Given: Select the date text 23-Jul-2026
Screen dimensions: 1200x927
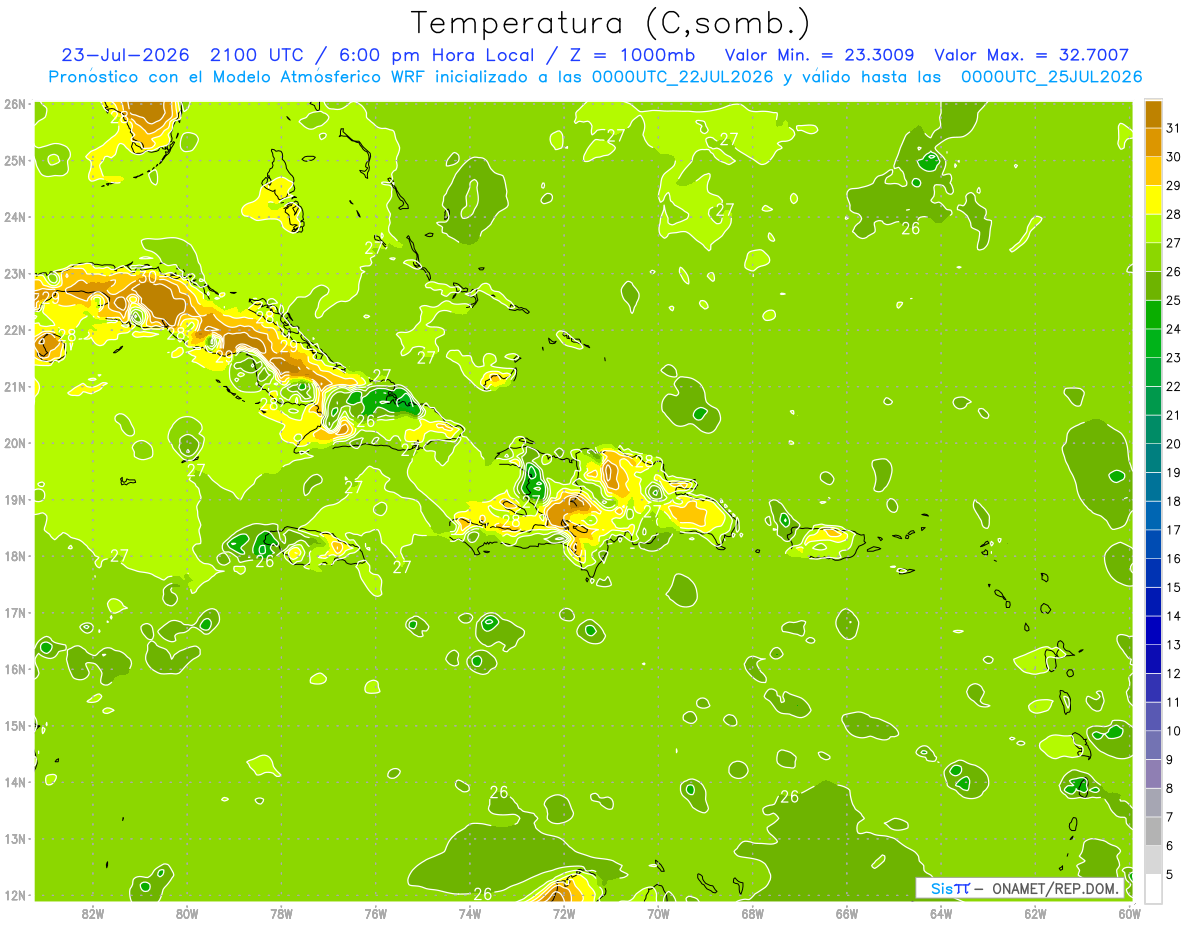Looking at the screenshot, I should tap(125, 55).
